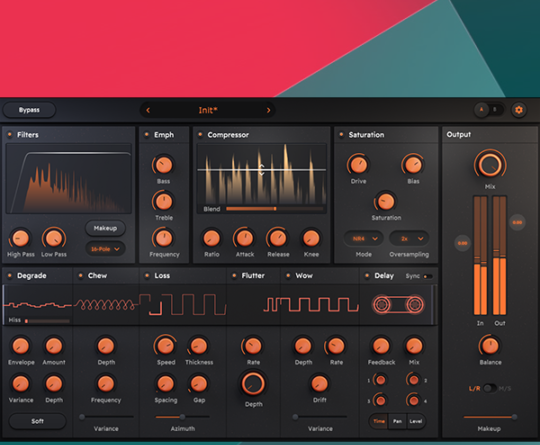Adjust the Loss Azimuth slider
Viewport: 540px width, 445px height.
tap(182, 417)
